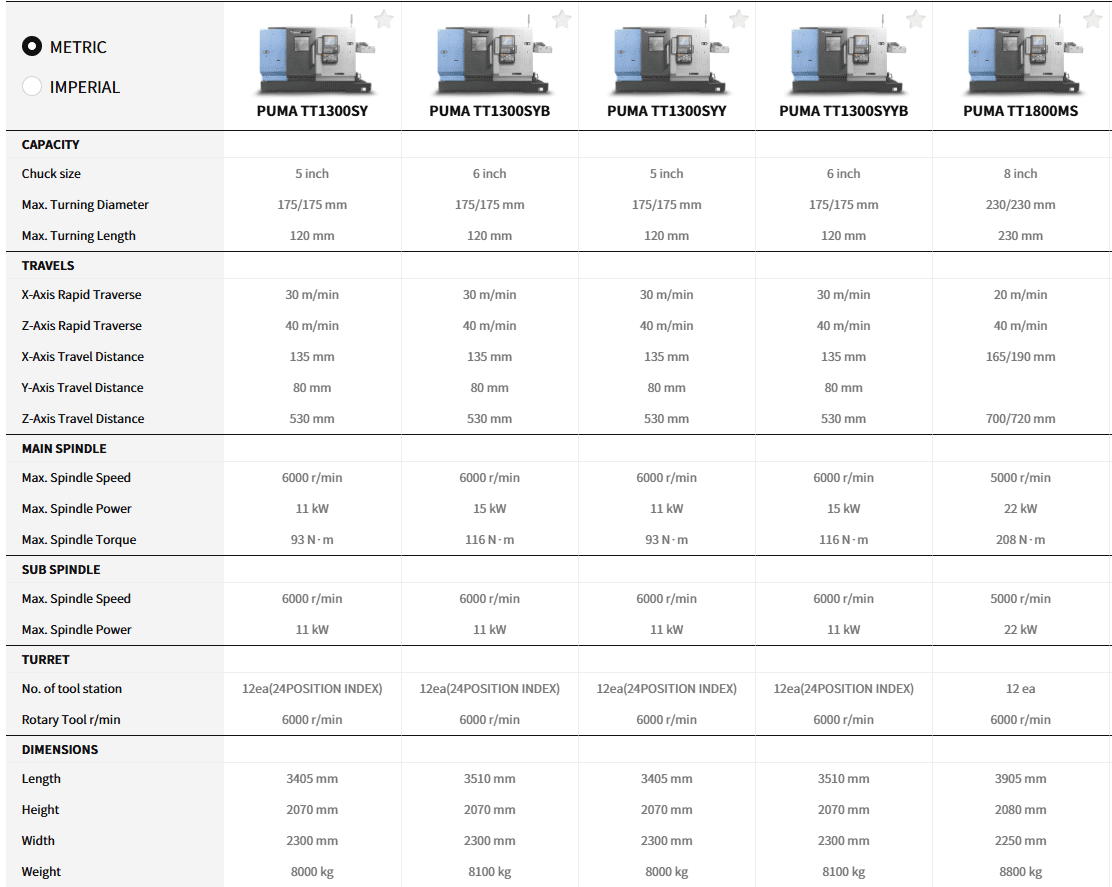Viewport: 1112px width, 887px height.
Task: Click the star icon for PUMA TT1300SYB
Action: [x=561, y=19]
